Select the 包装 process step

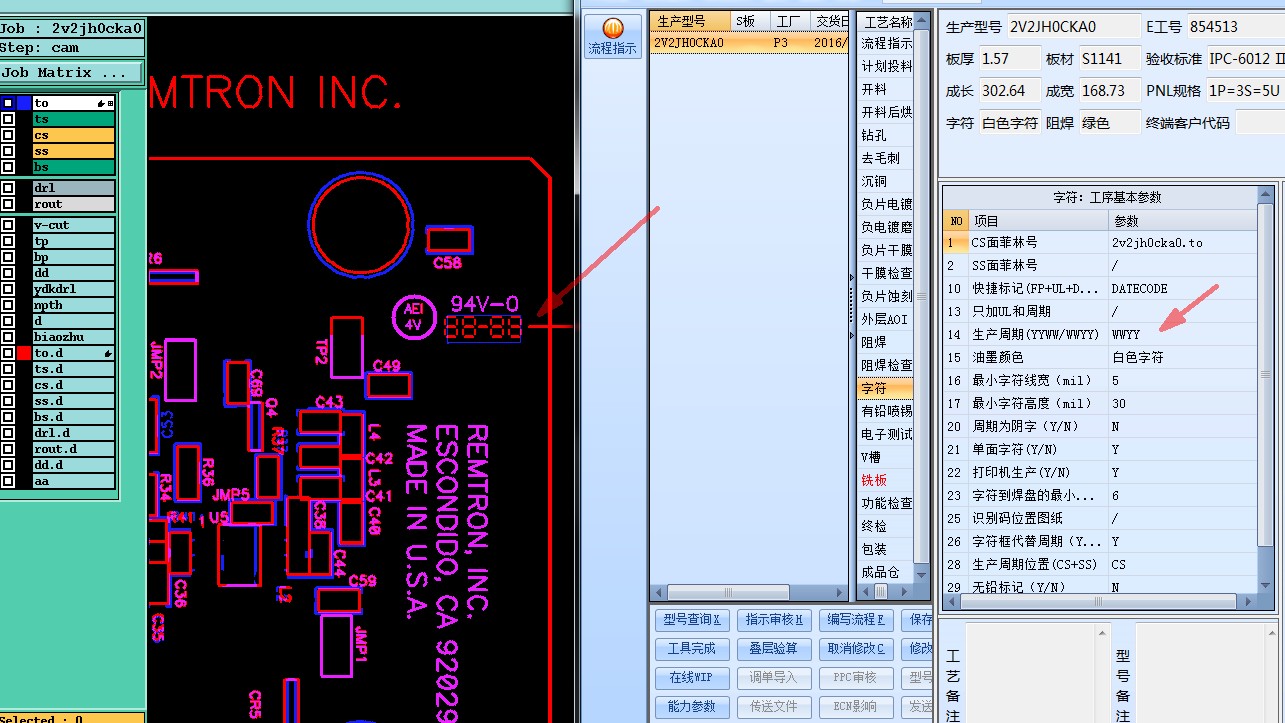click(886, 549)
